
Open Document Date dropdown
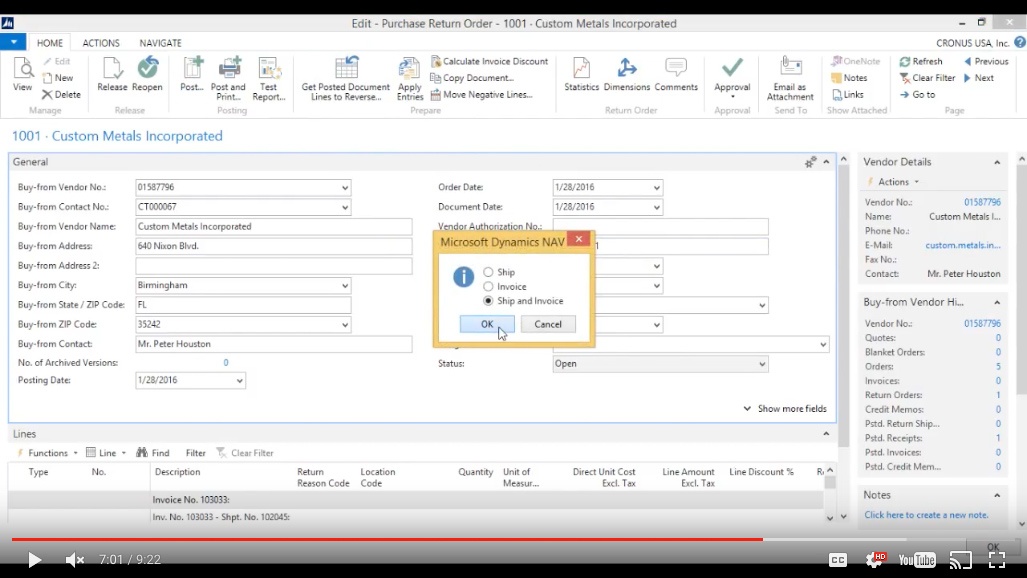(656, 207)
